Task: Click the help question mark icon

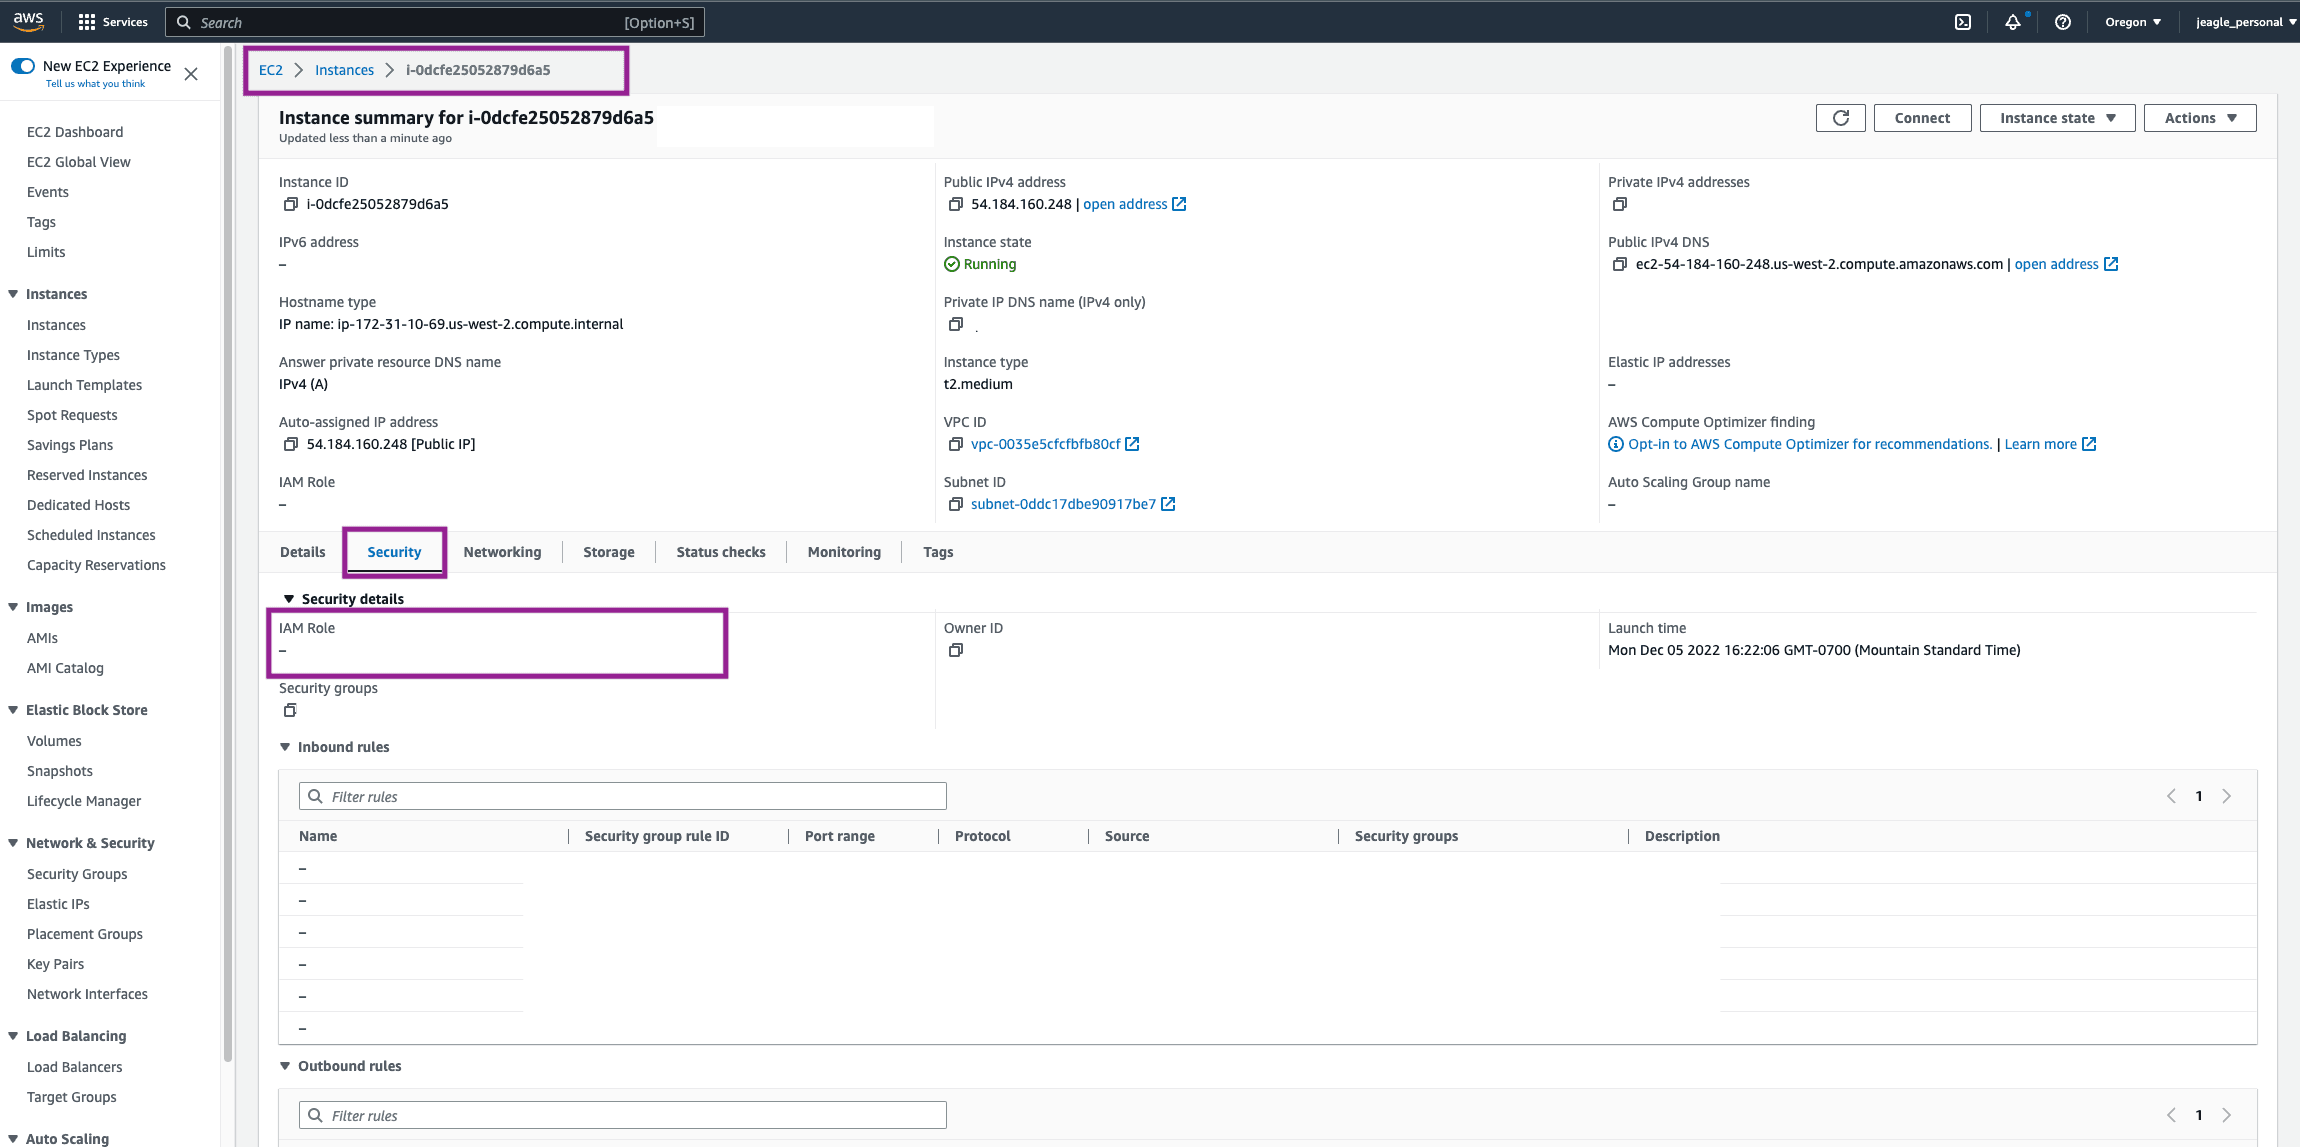Action: pyautogui.click(x=2062, y=22)
